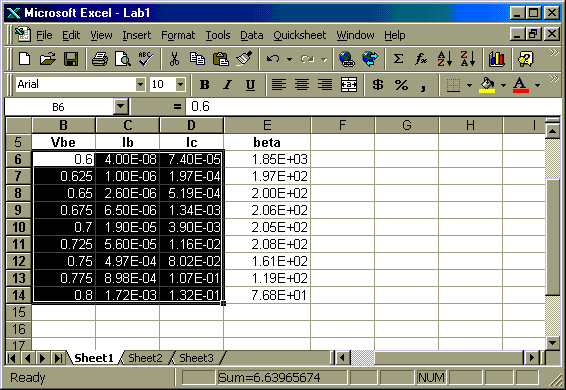Screen dimensions: 566x390
Task: Apply Percent style icon
Action: pos(401,85)
